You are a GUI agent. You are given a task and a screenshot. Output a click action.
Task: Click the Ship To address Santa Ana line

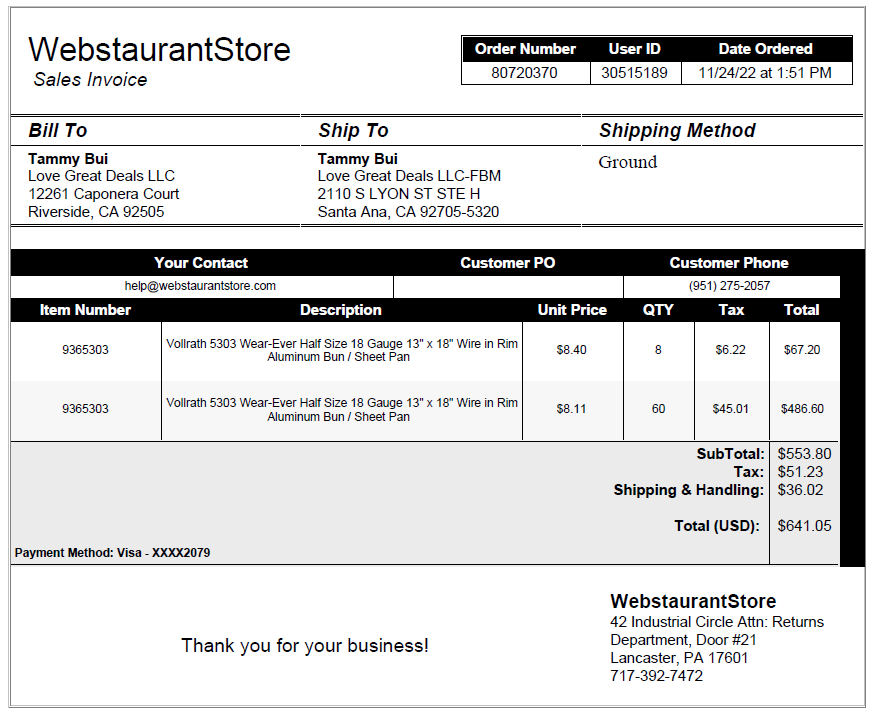coord(408,212)
